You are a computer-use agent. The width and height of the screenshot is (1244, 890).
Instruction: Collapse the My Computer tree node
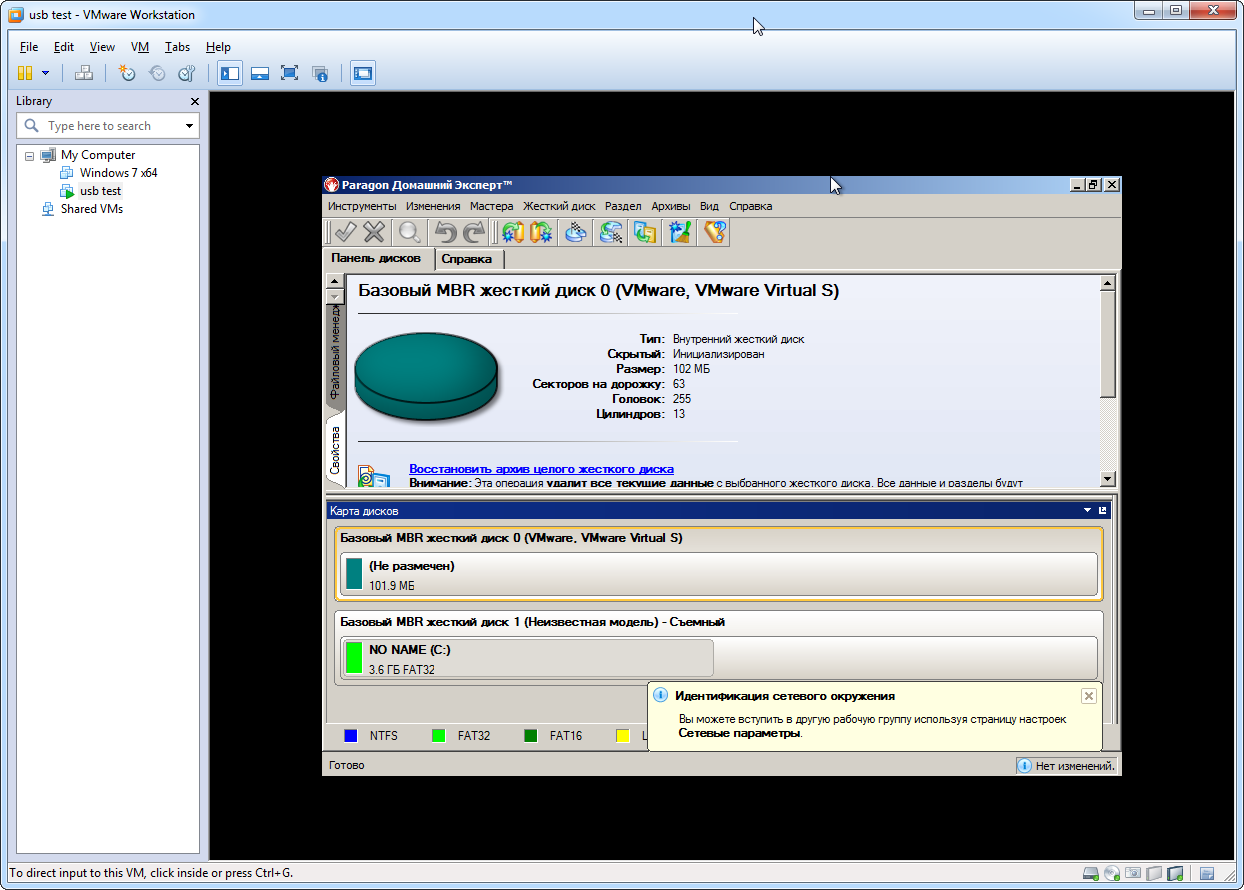click(x=29, y=155)
